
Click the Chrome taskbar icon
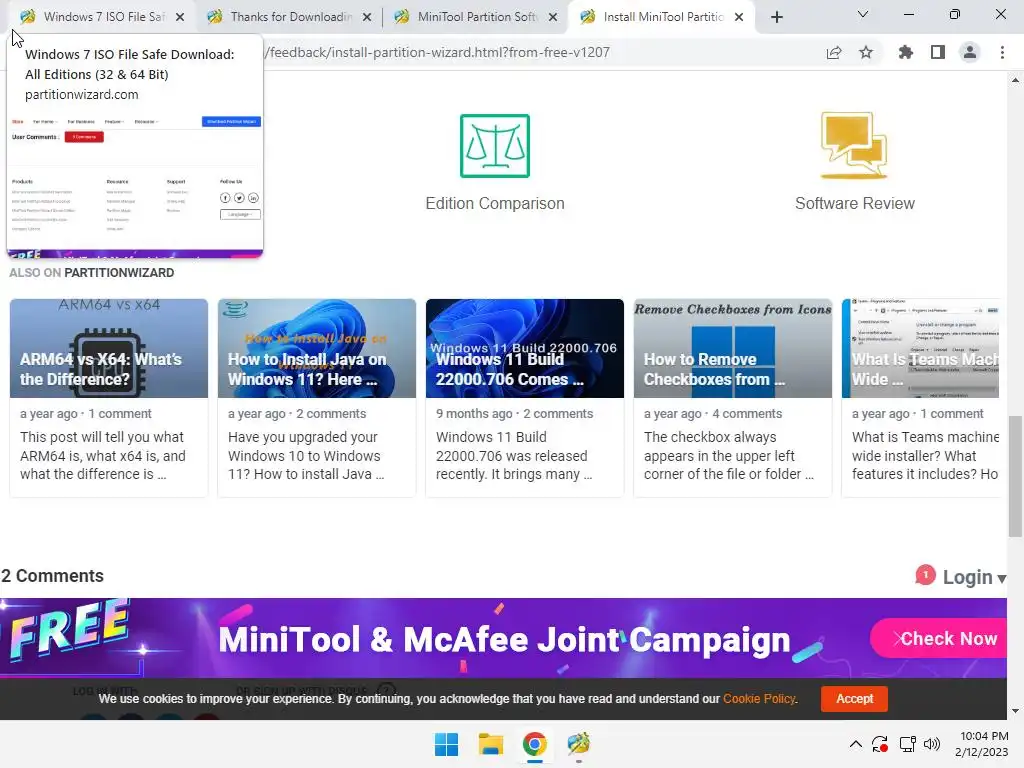534,744
